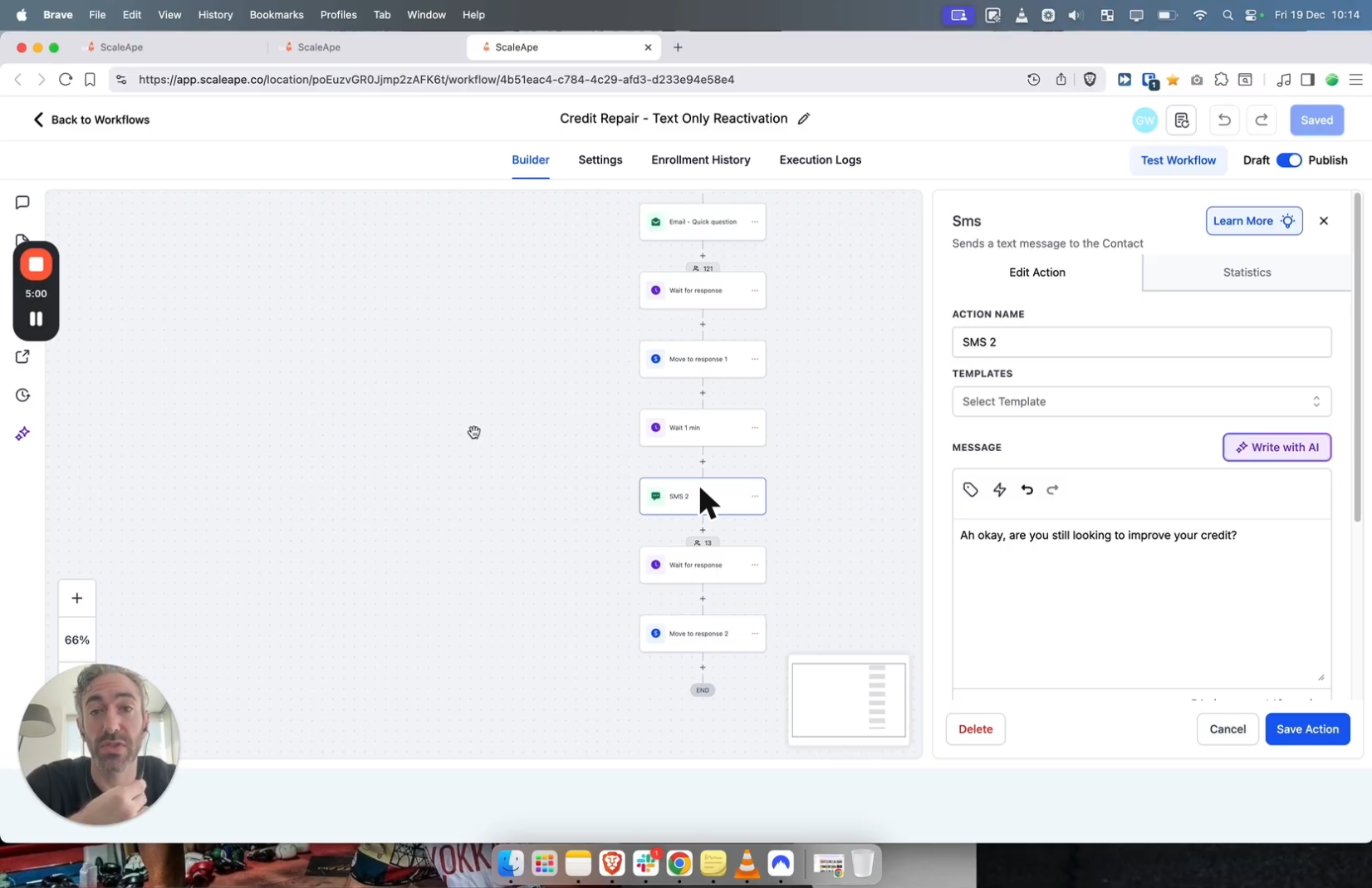Open a new browser tab
Screen dimensions: 1372x888
click(678, 47)
